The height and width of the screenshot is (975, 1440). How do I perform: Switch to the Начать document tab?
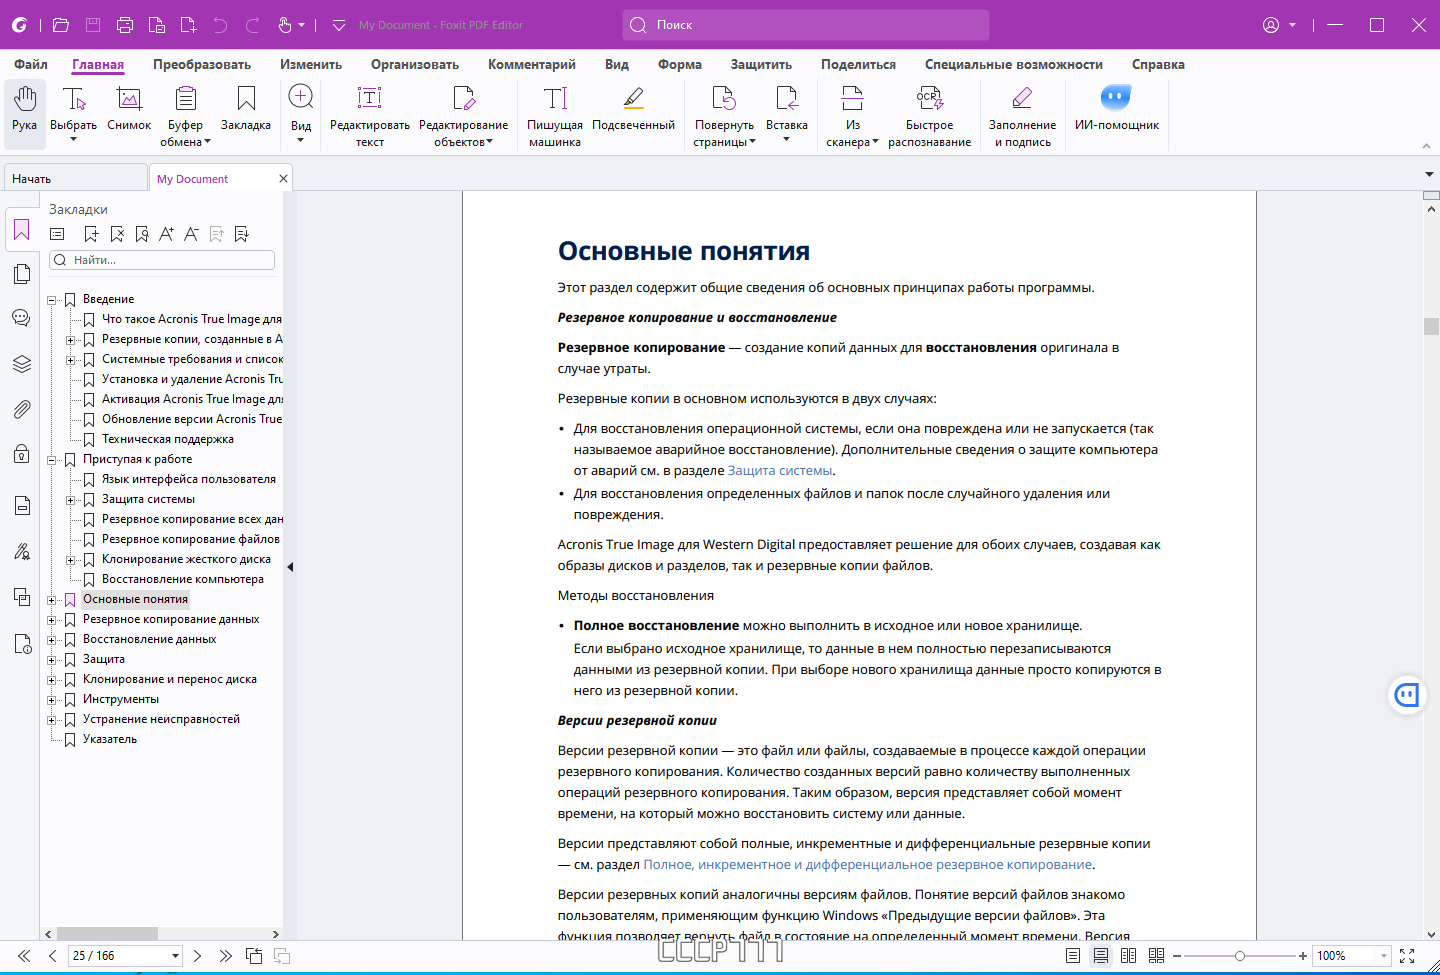tap(75, 178)
